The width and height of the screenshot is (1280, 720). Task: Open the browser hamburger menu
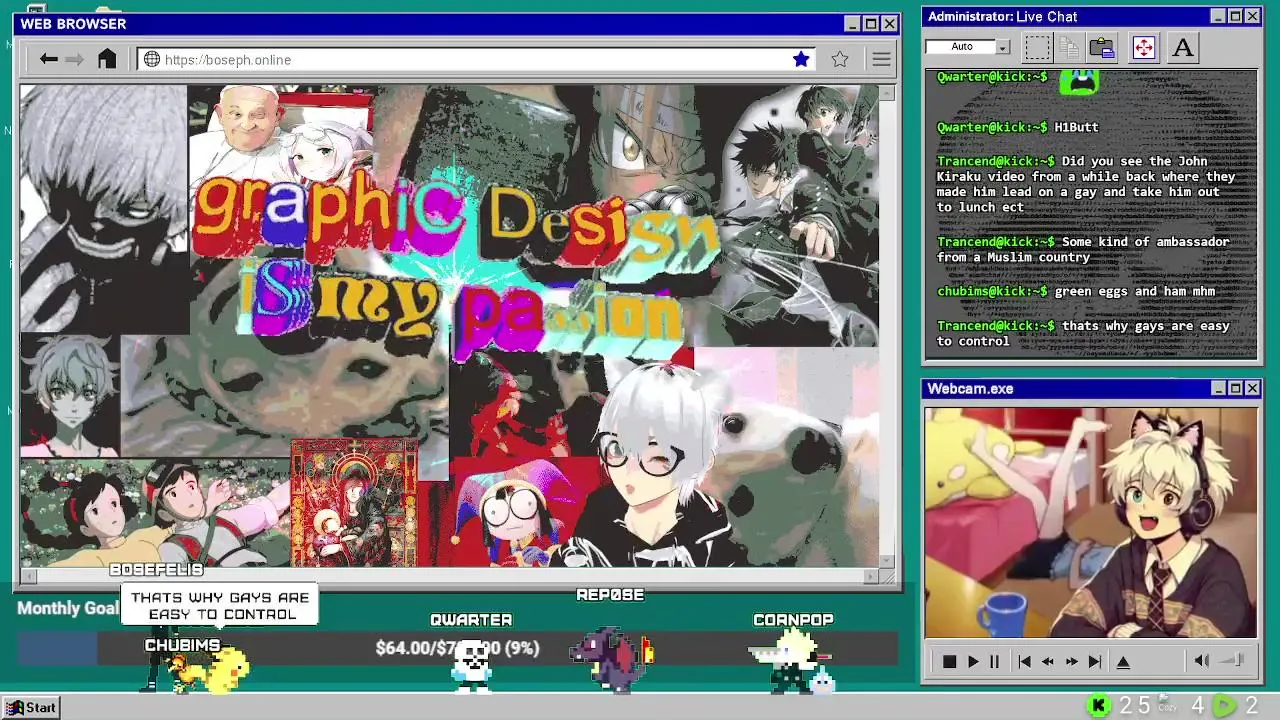point(881,60)
